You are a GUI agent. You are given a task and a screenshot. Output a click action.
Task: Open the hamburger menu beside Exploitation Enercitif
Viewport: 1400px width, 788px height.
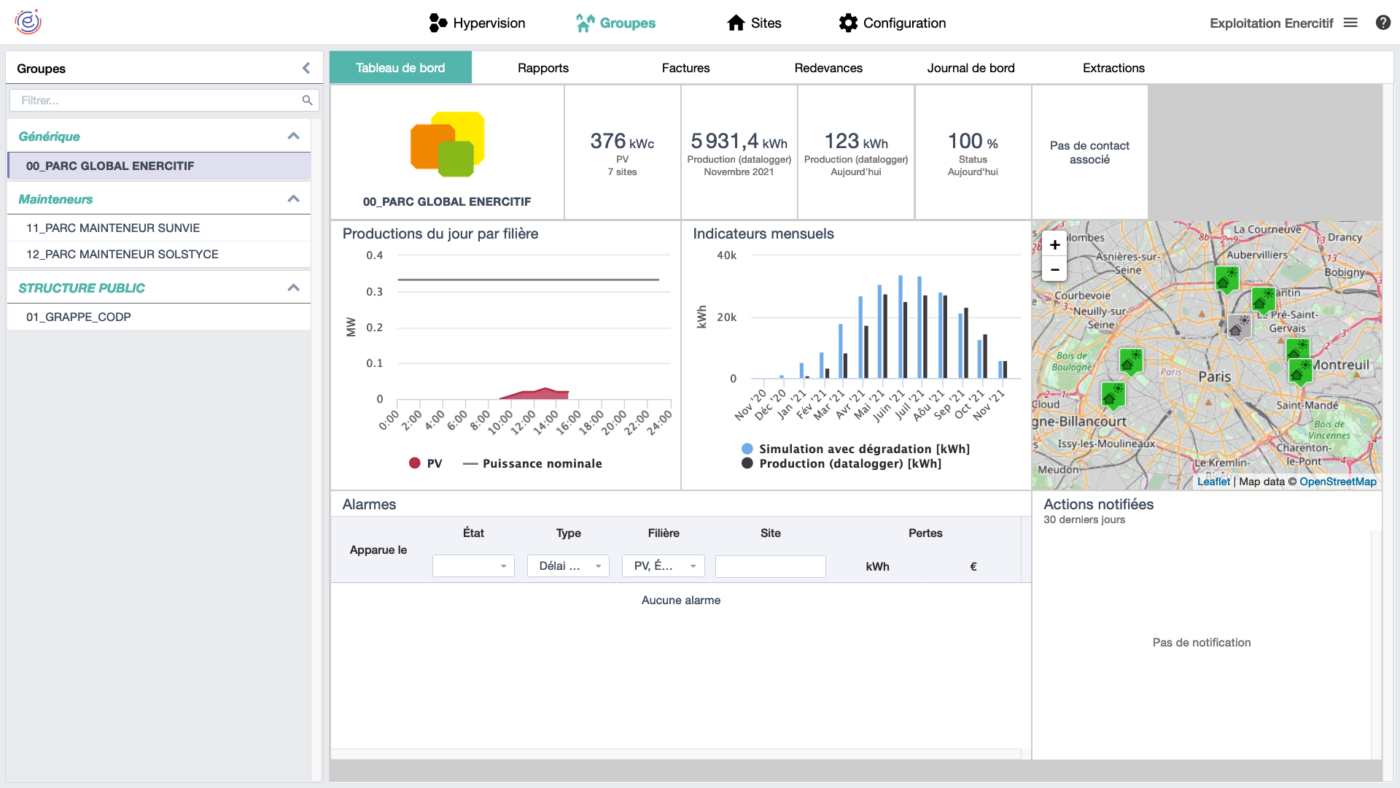click(1350, 23)
